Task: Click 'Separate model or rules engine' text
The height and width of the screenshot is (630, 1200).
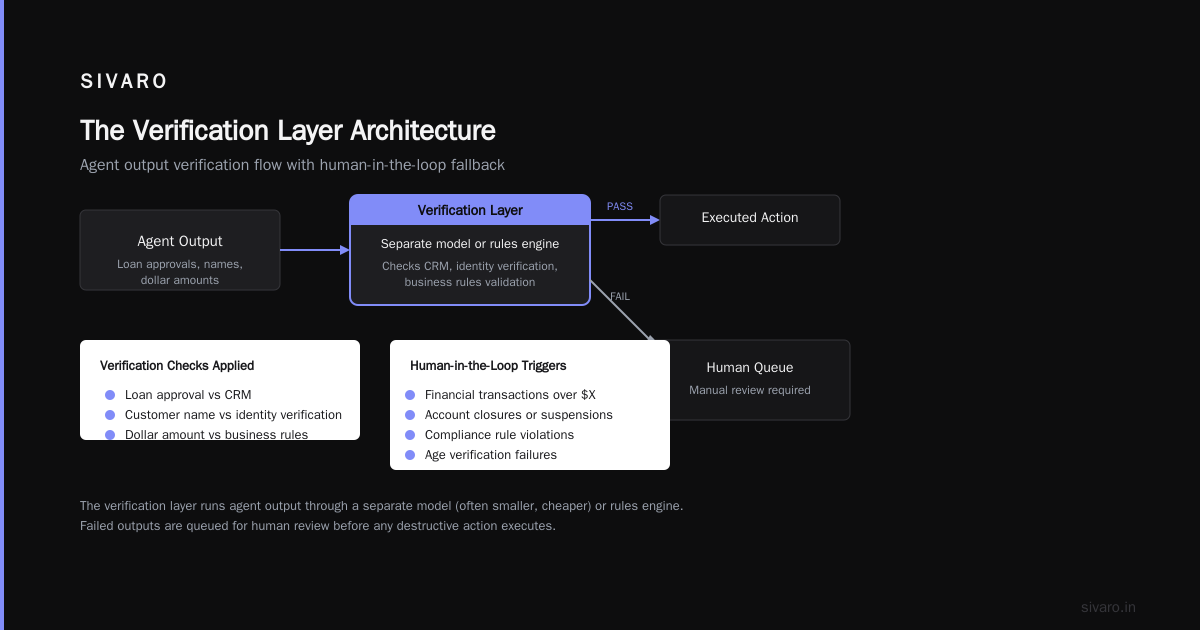Action: click(470, 244)
